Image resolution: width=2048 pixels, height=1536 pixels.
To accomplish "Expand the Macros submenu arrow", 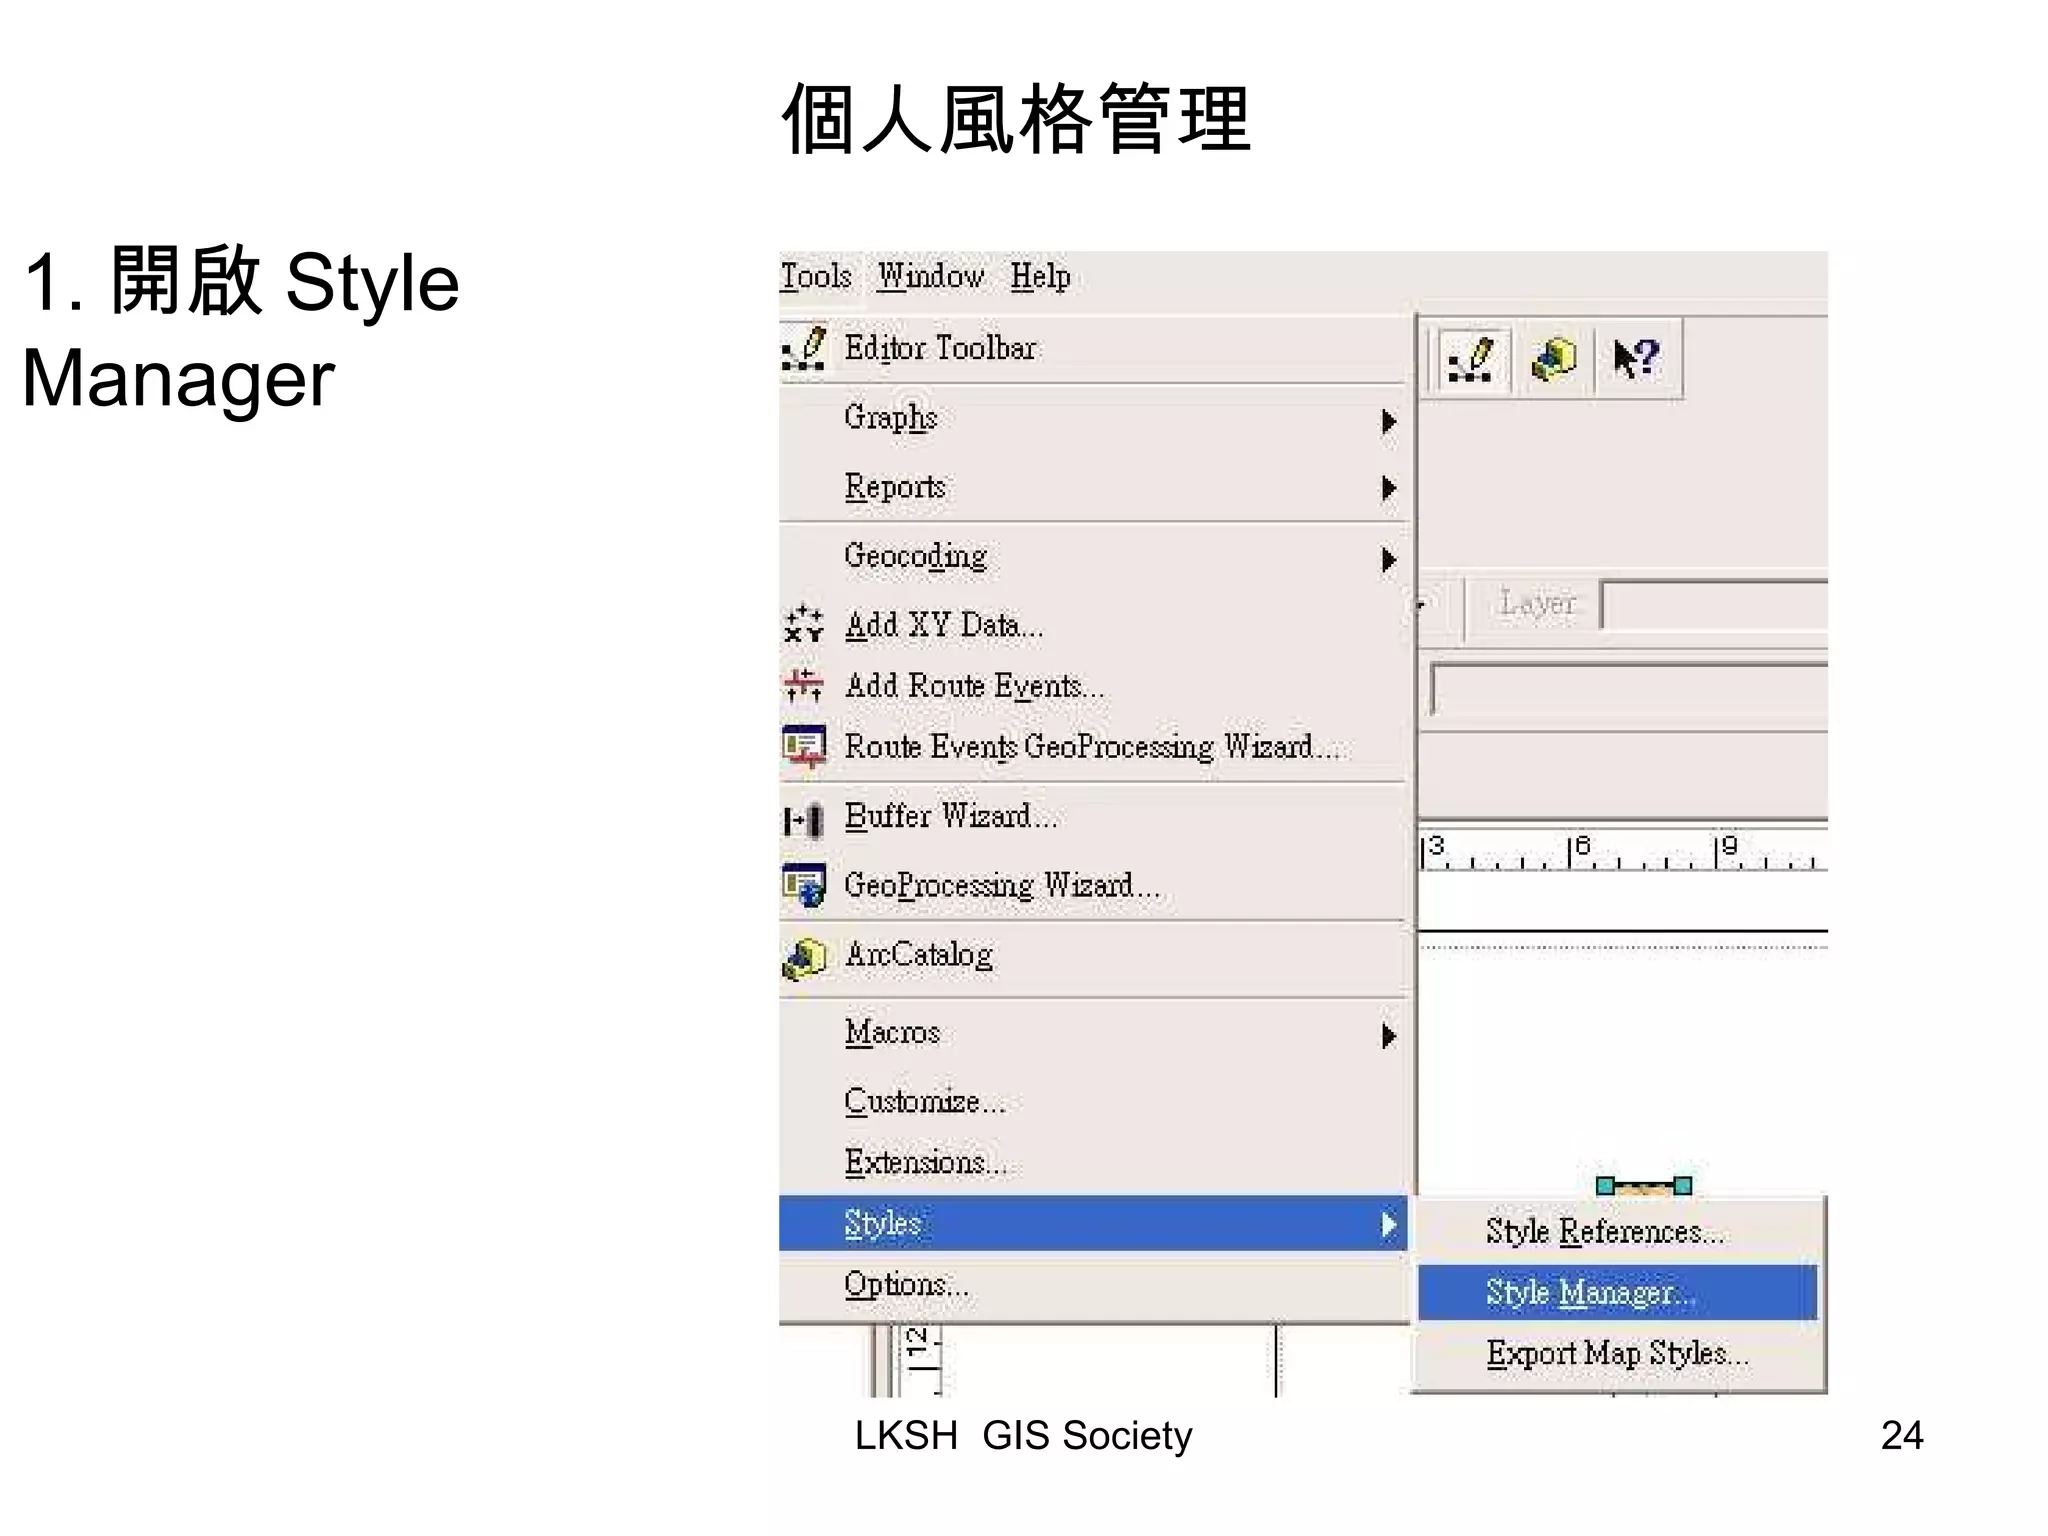I will coord(1388,1036).
